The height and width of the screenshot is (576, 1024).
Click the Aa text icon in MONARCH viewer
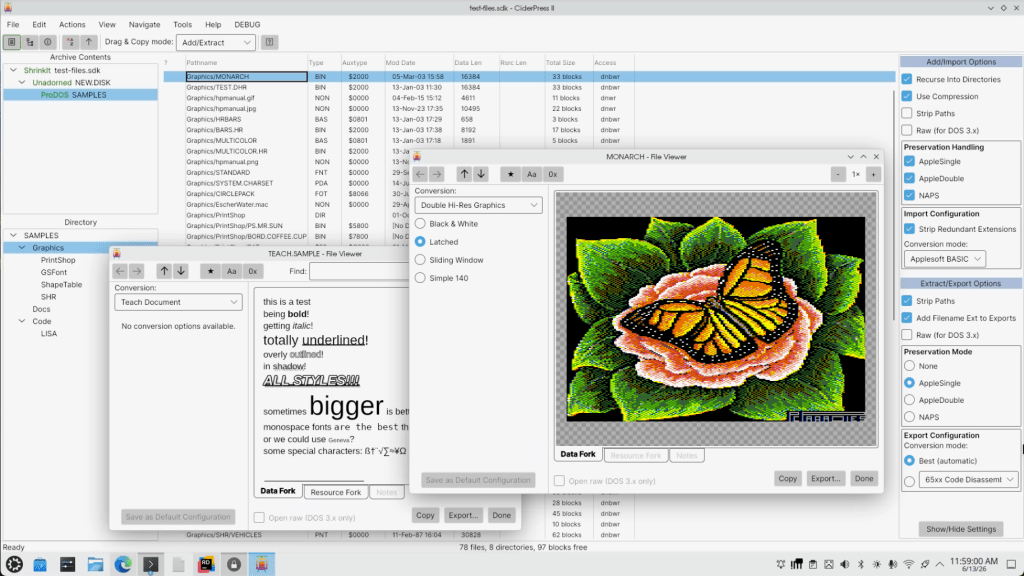(x=532, y=174)
